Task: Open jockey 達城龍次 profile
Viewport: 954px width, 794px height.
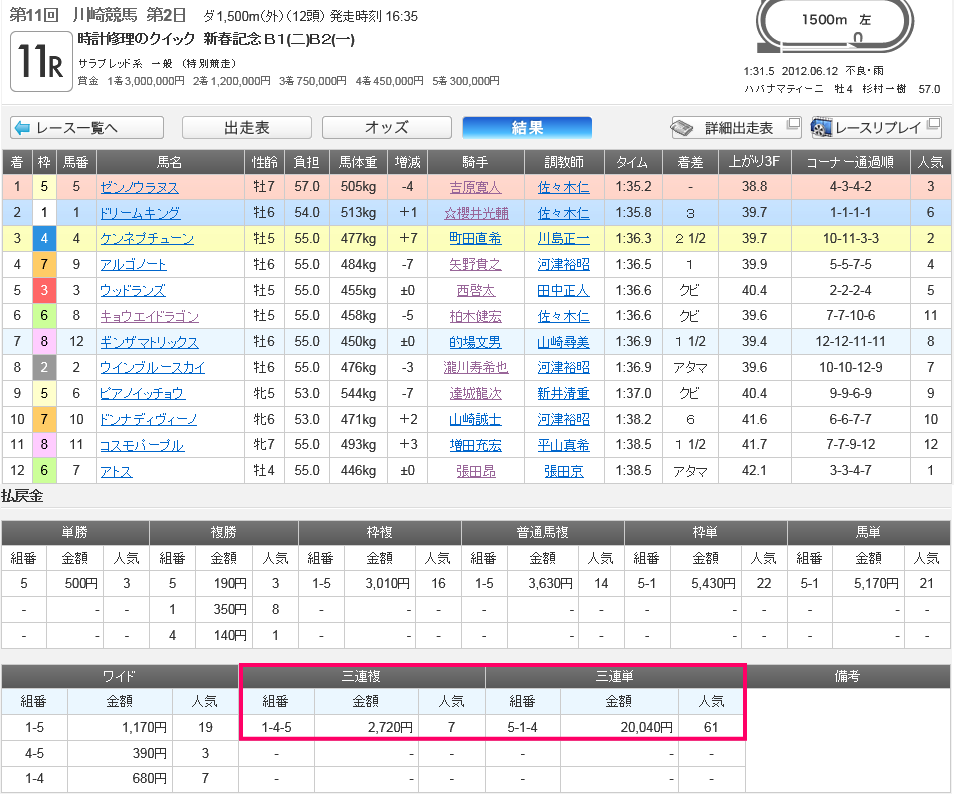Action: point(475,394)
